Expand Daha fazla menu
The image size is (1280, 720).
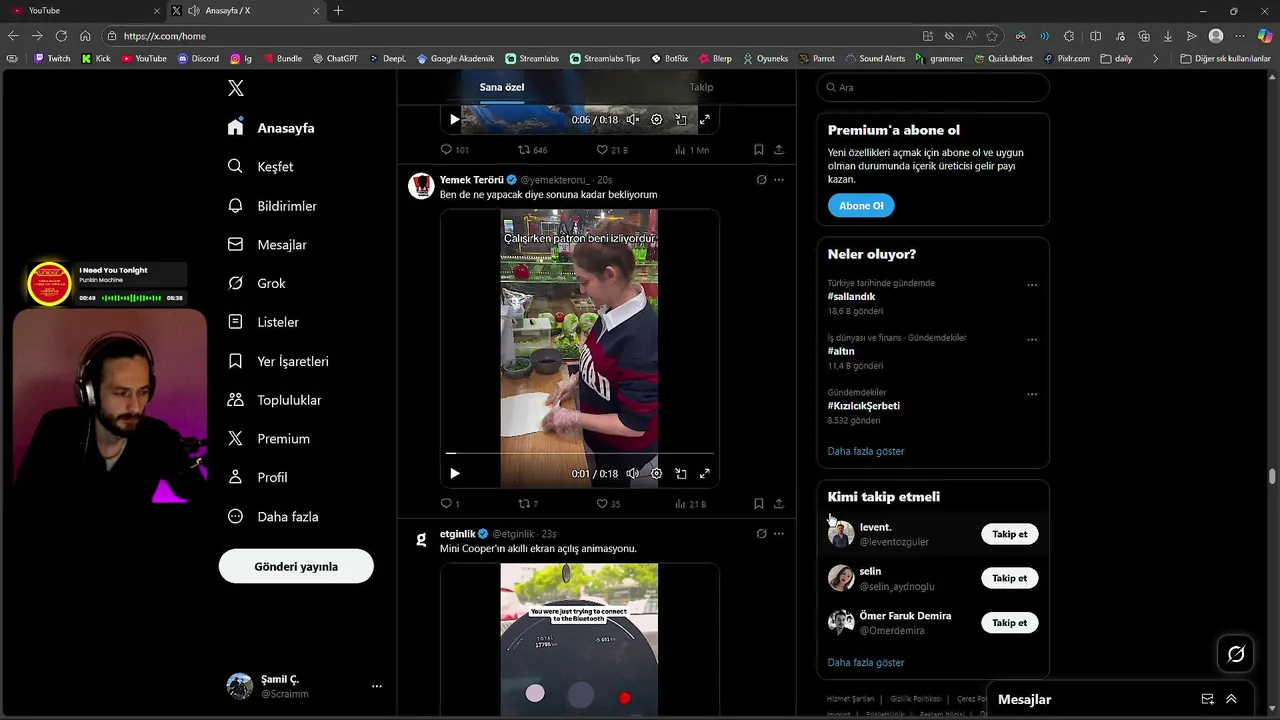pos(273,516)
